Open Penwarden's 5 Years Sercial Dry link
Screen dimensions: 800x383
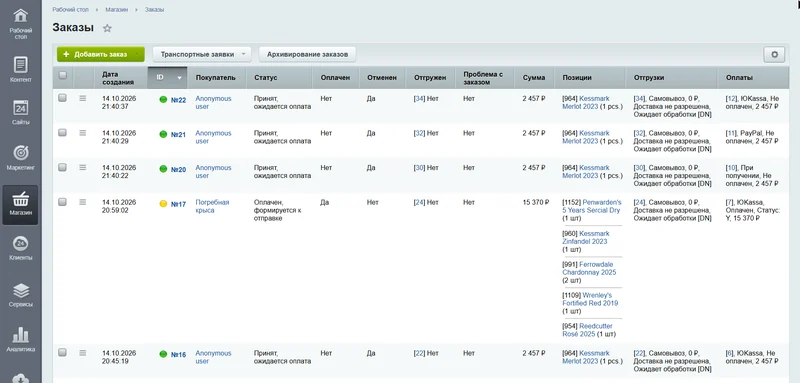coord(592,206)
